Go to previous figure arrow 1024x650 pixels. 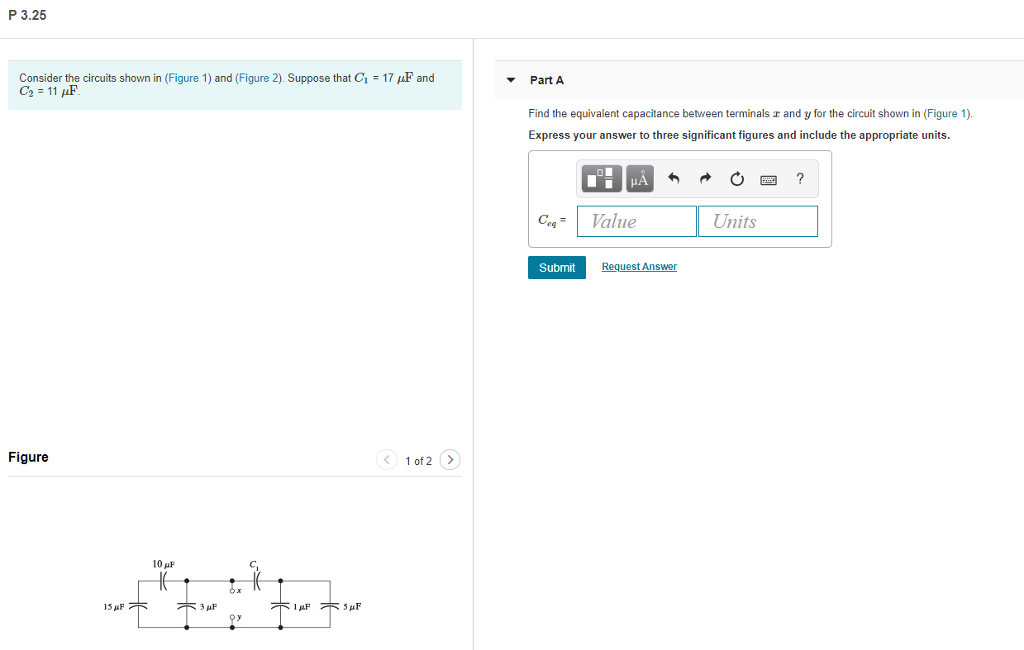[x=387, y=460]
